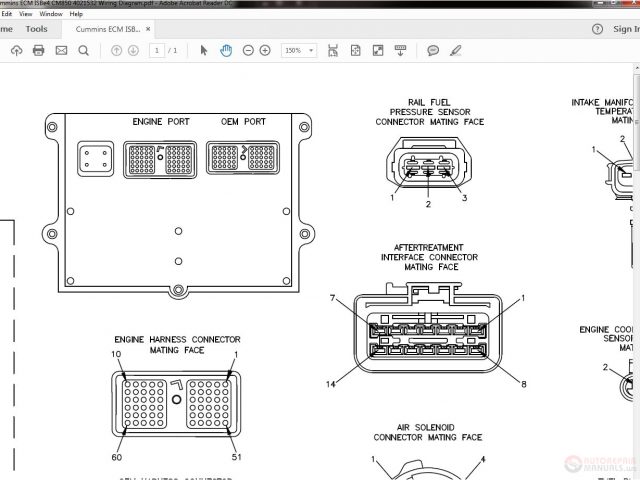Image resolution: width=640 pixels, height=480 pixels.
Task: Open the View menu
Action: pos(25,14)
